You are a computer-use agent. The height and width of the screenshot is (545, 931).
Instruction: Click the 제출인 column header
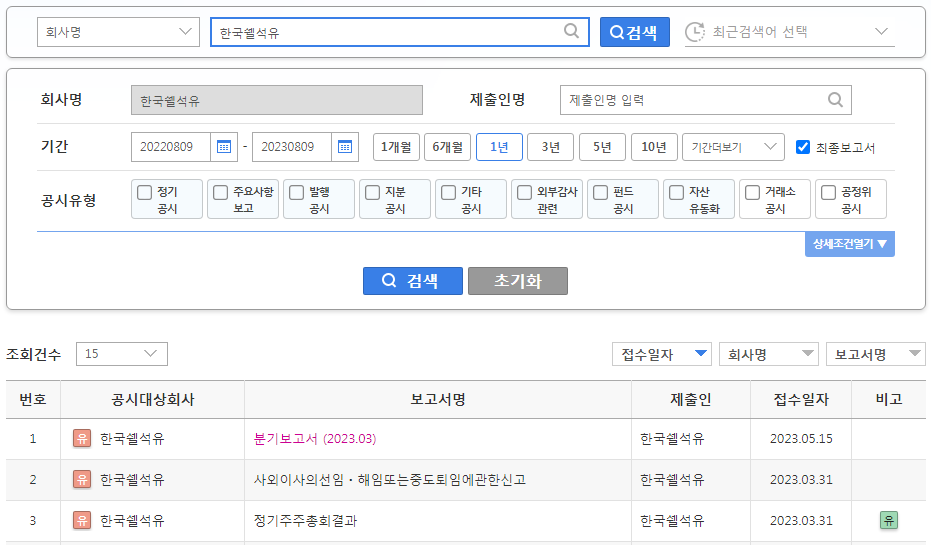pos(691,400)
